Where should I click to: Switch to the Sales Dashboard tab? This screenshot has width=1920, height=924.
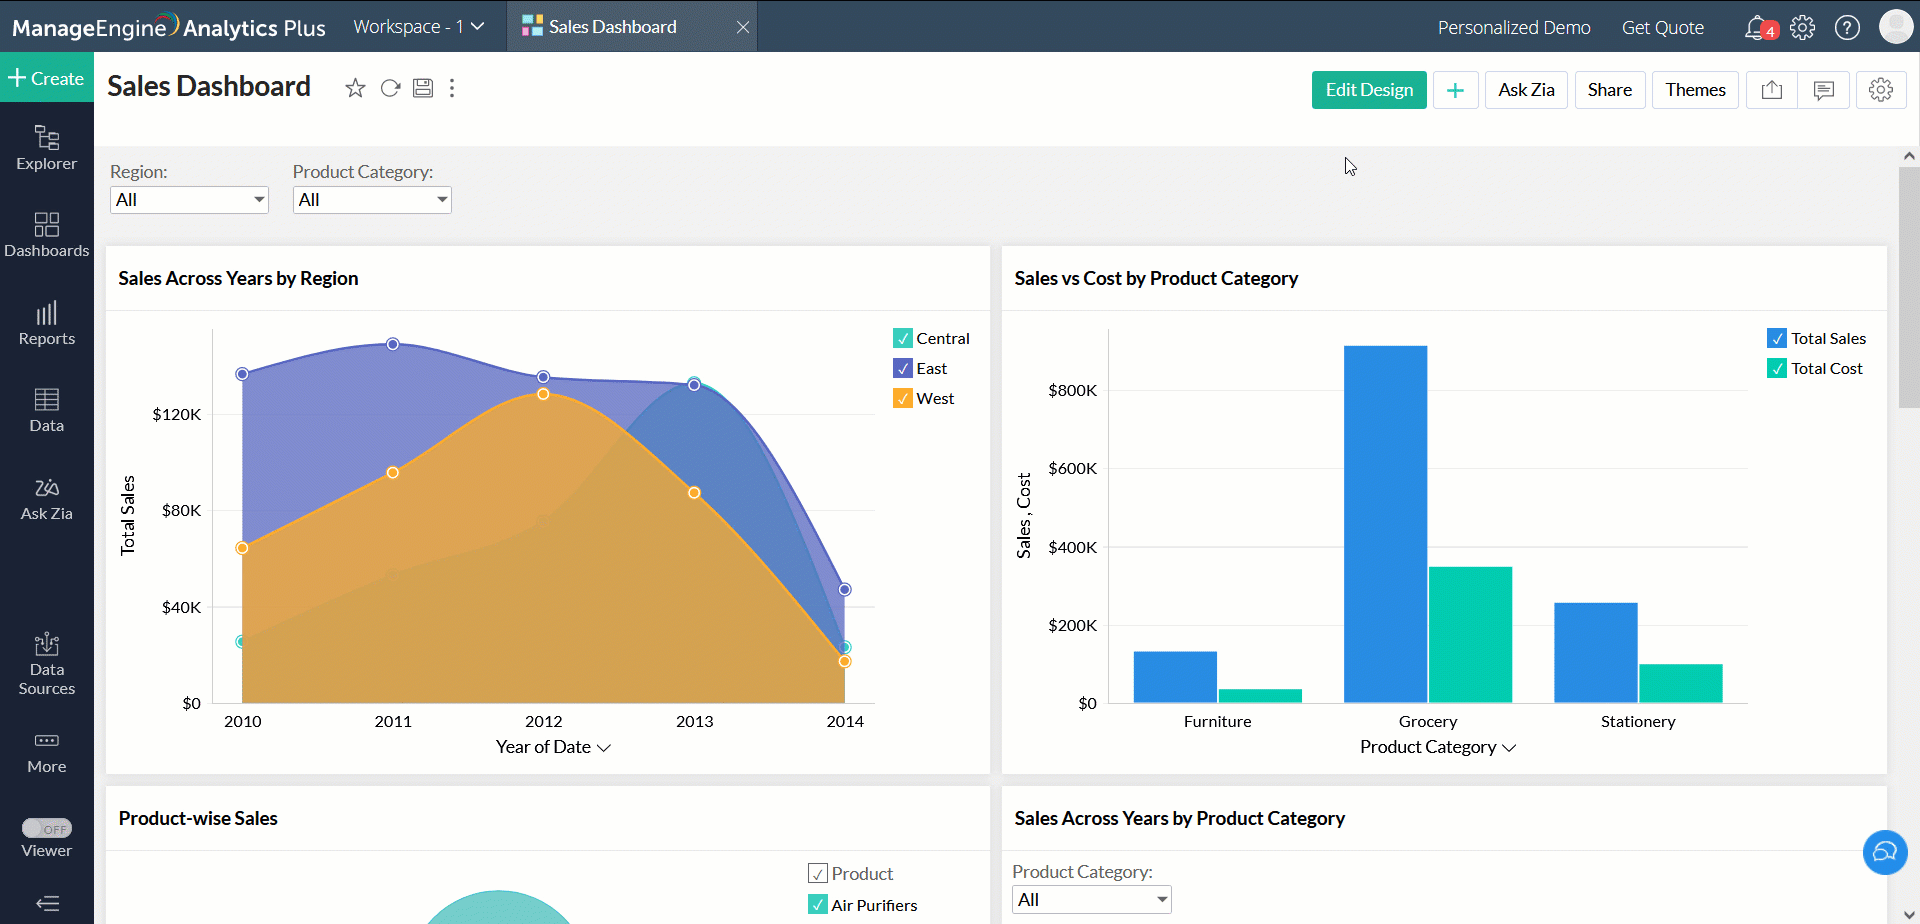[613, 27]
